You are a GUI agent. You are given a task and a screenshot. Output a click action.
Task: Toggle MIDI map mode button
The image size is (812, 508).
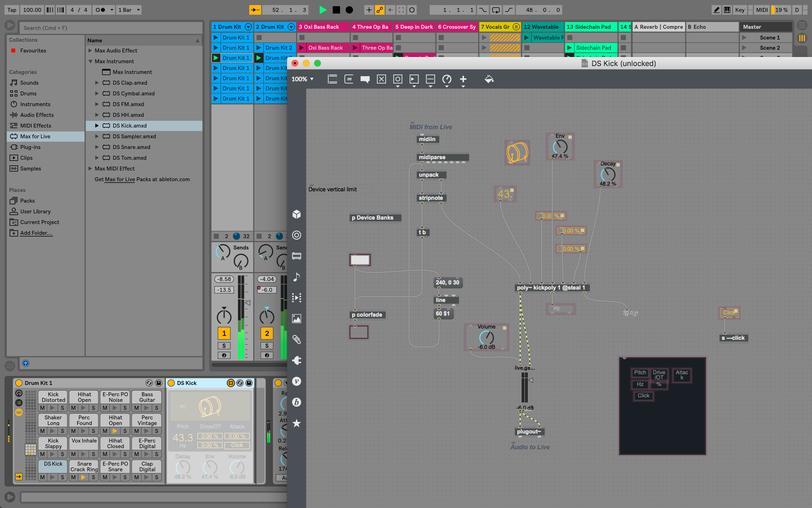click(762, 10)
